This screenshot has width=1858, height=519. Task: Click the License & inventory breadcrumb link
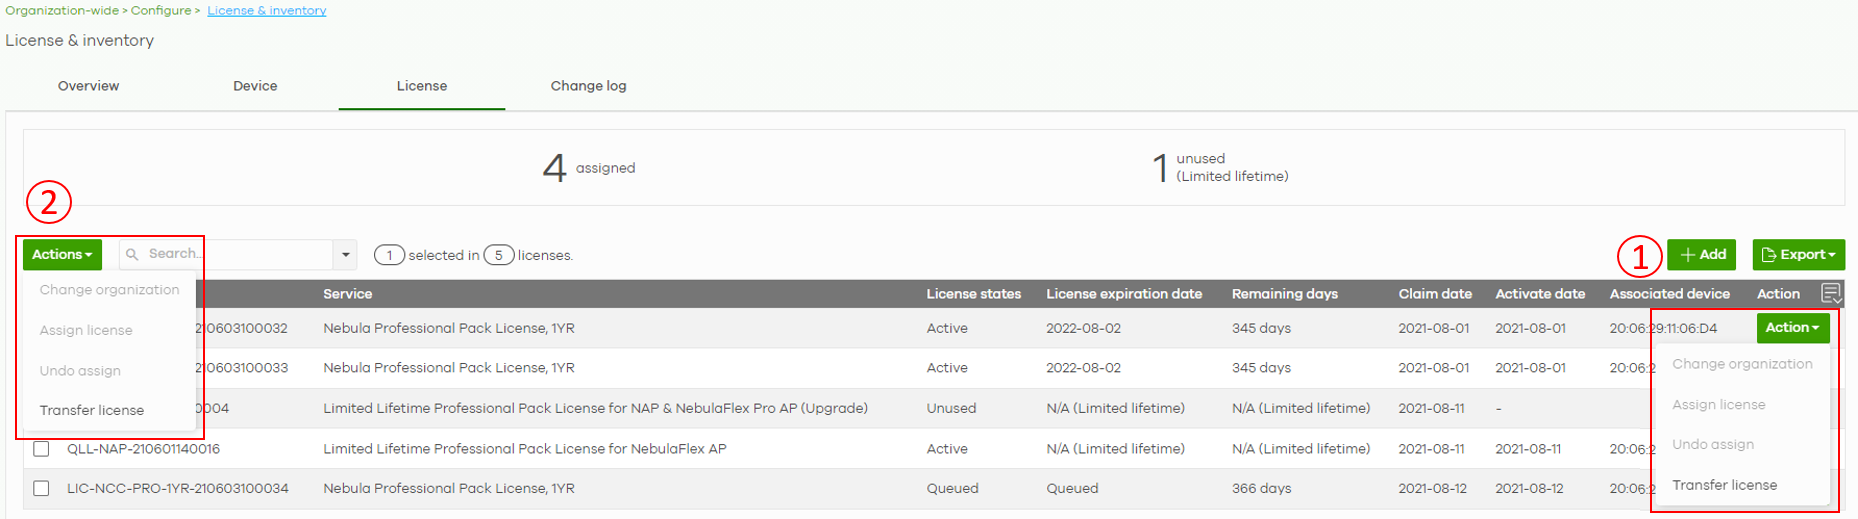click(x=267, y=10)
